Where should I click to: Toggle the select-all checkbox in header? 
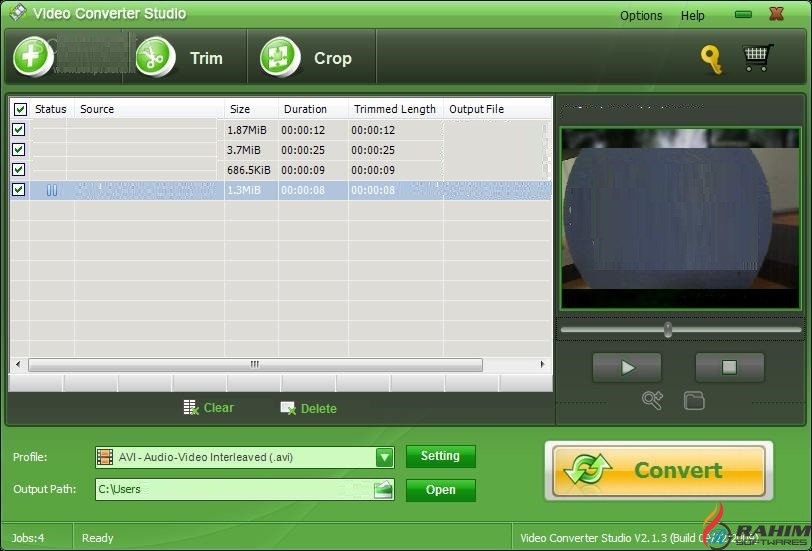pos(20,109)
